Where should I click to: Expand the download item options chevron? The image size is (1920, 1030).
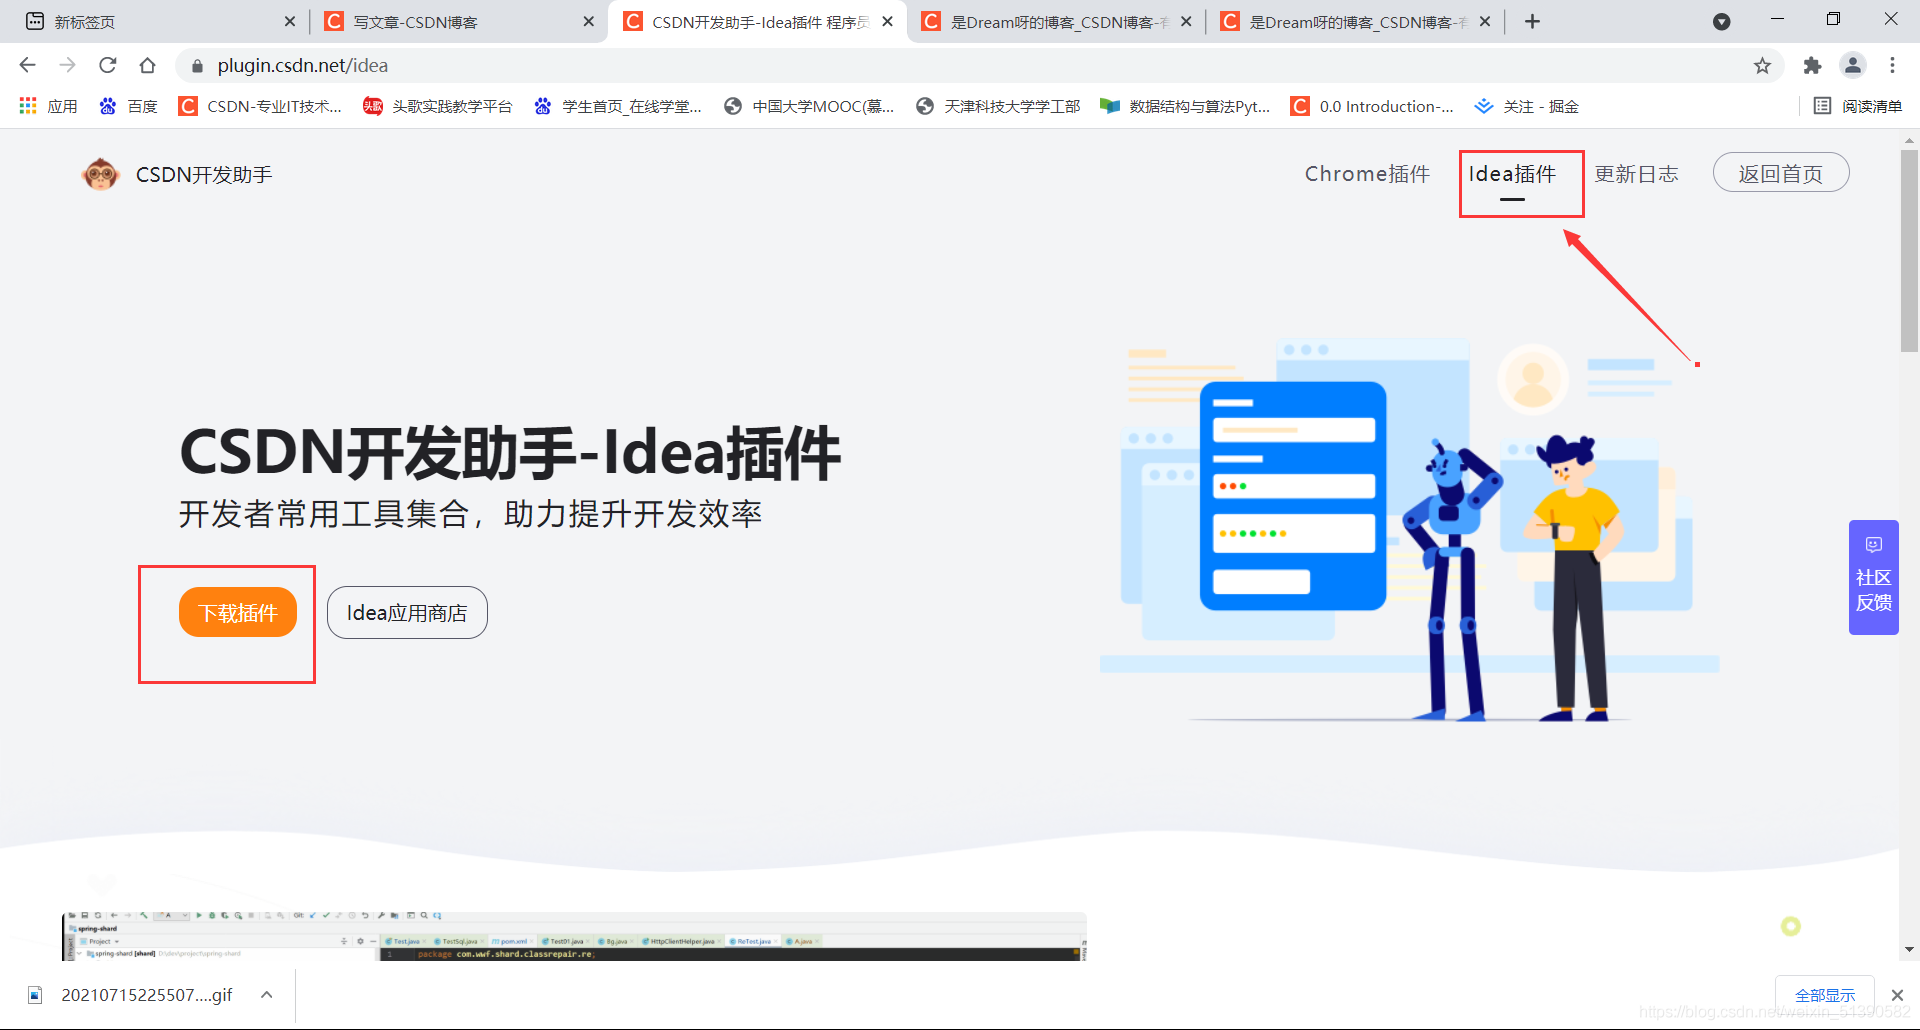tap(267, 995)
